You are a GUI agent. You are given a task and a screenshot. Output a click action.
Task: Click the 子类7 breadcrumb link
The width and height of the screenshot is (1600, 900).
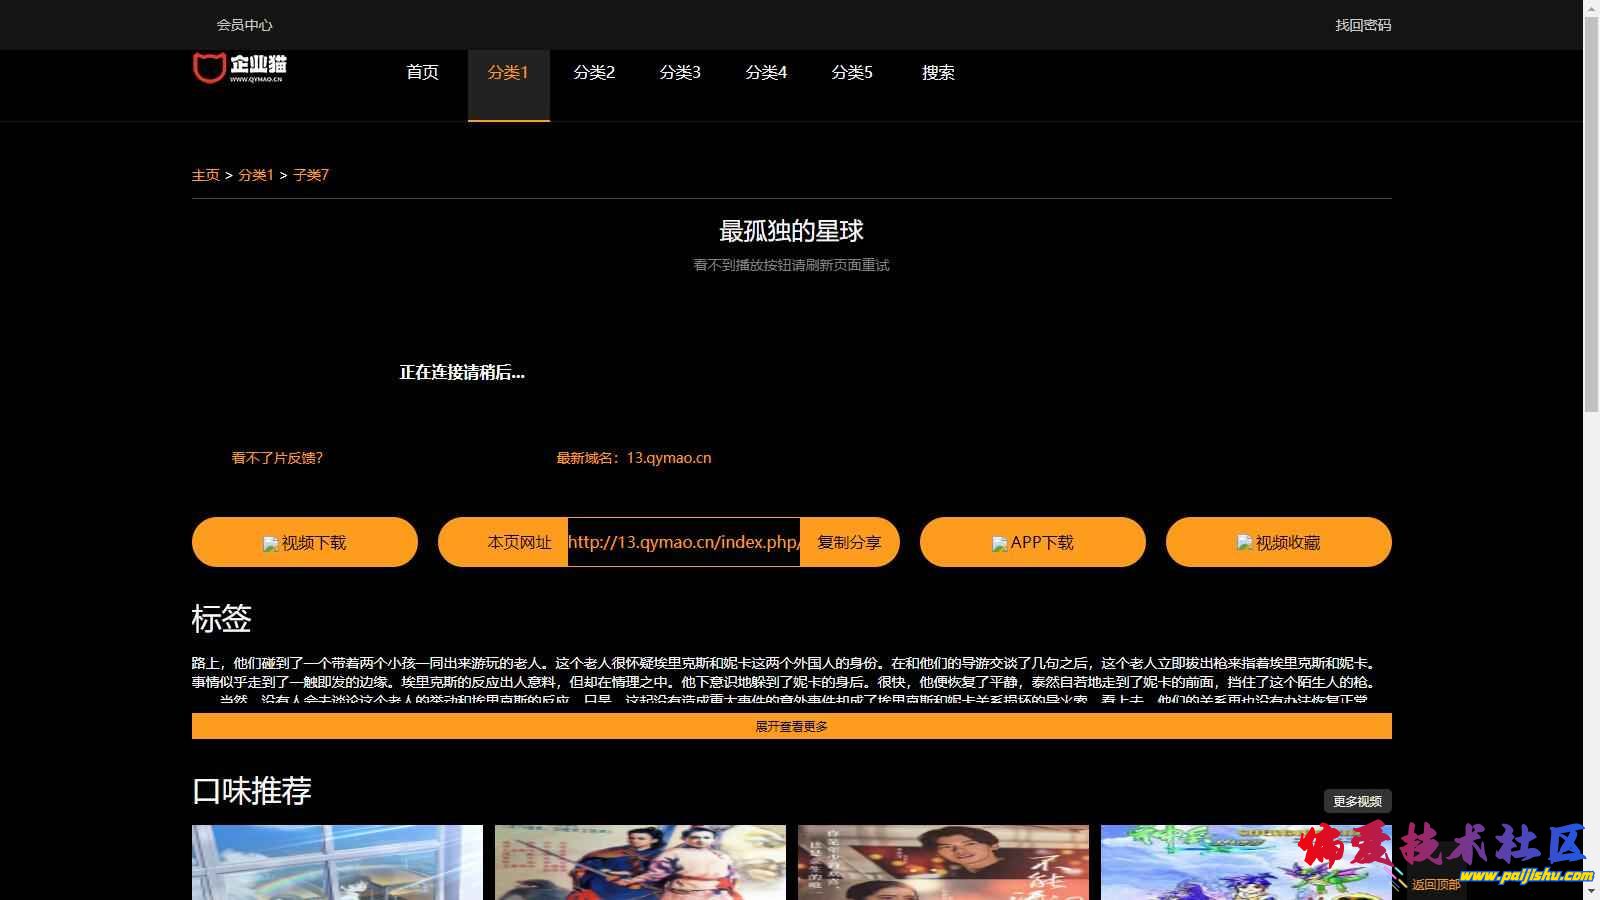tap(311, 175)
